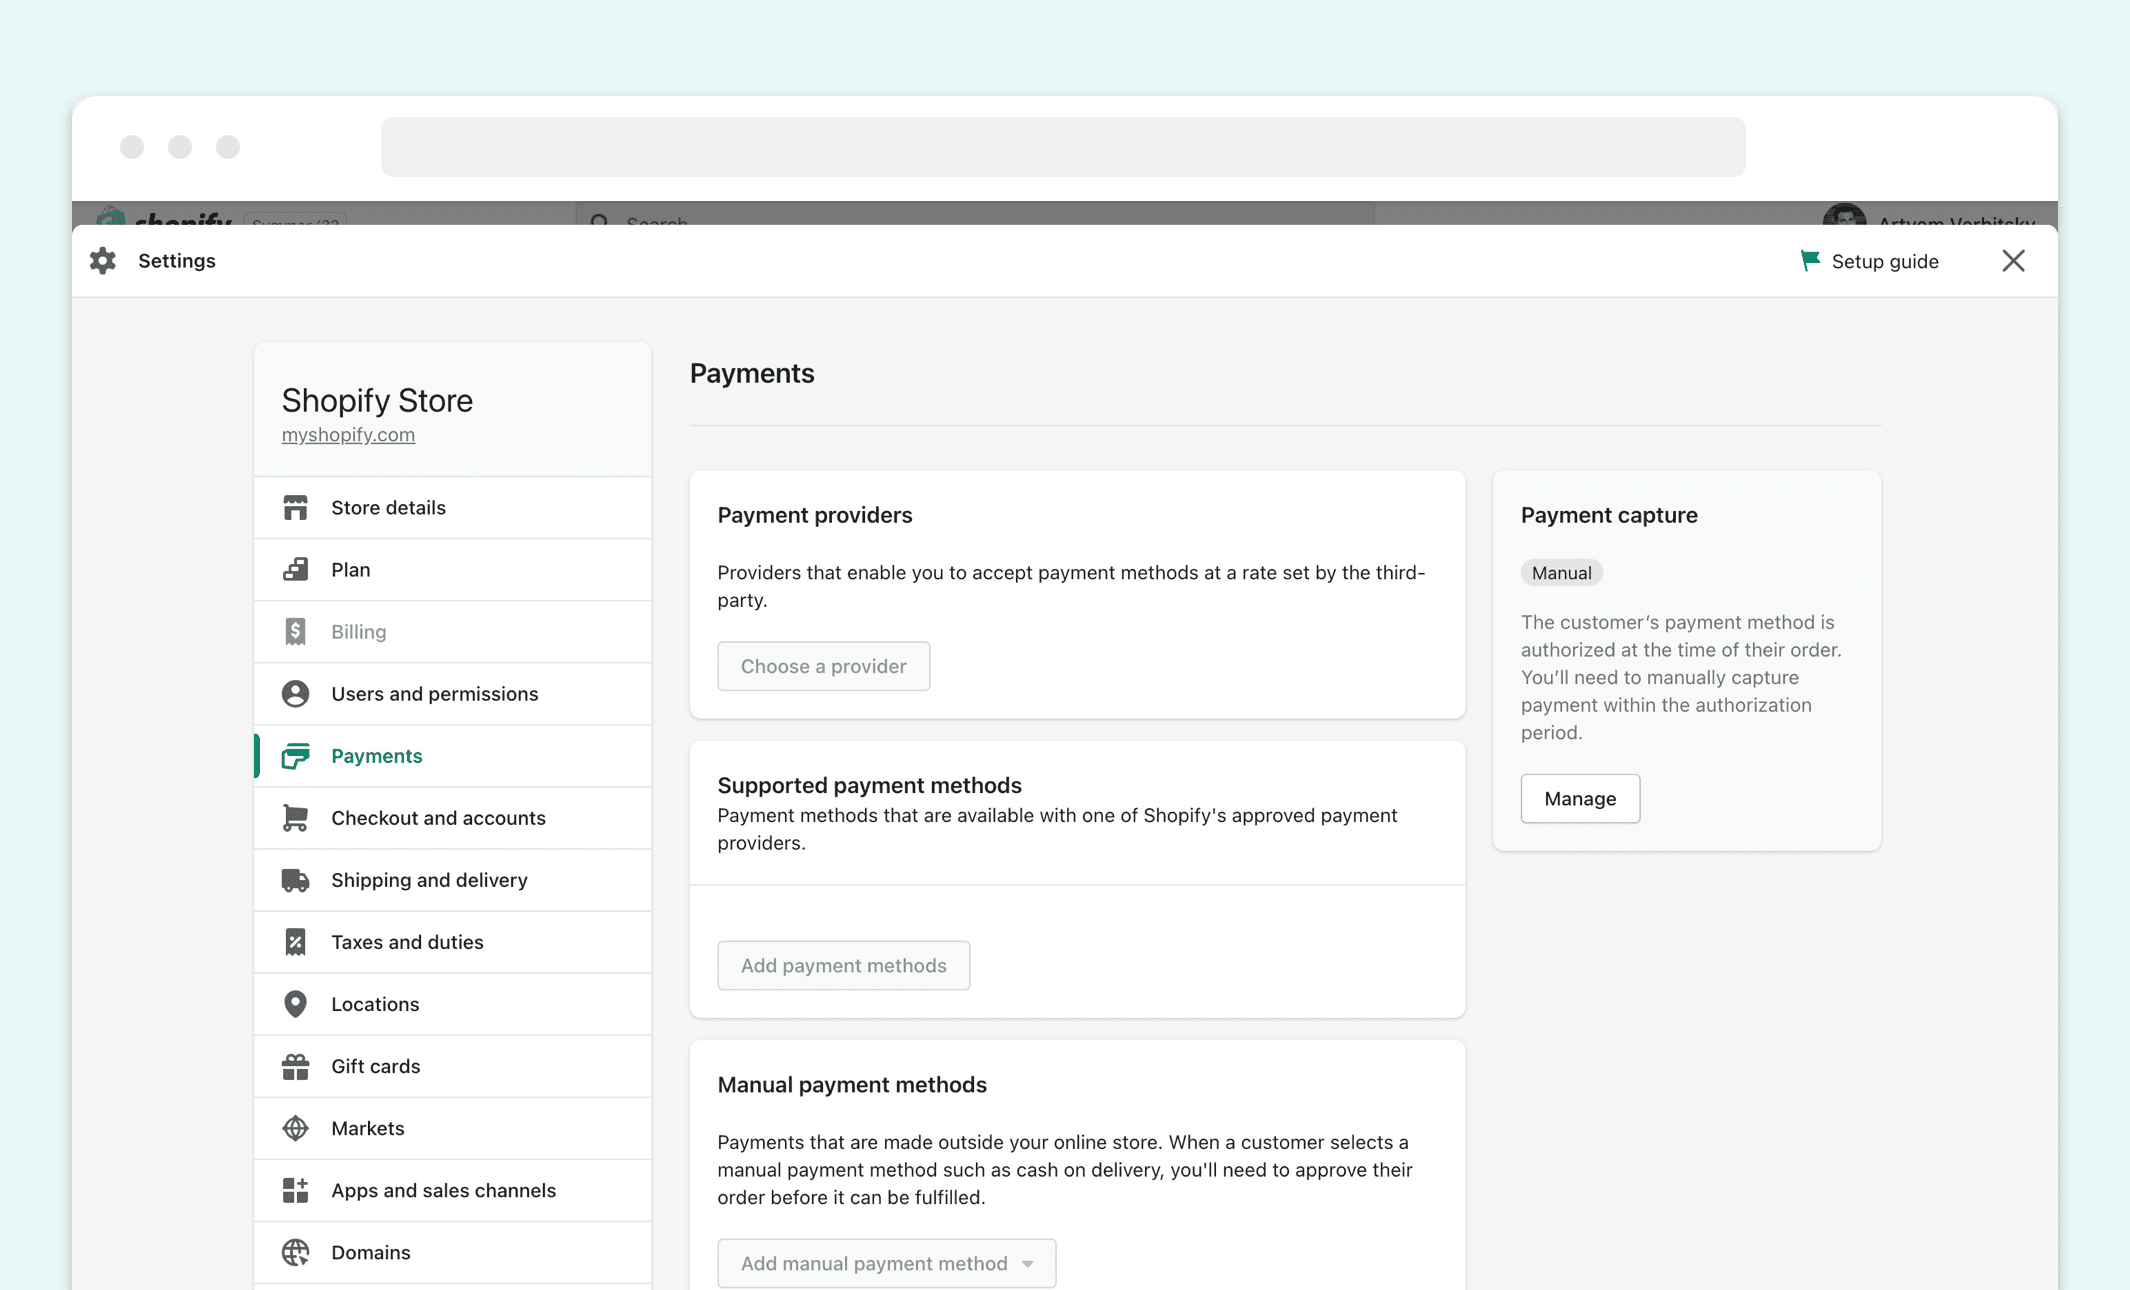Screen dimensions: 2130x1290
Task: Select the Users and permissions icon
Action: [296, 693]
